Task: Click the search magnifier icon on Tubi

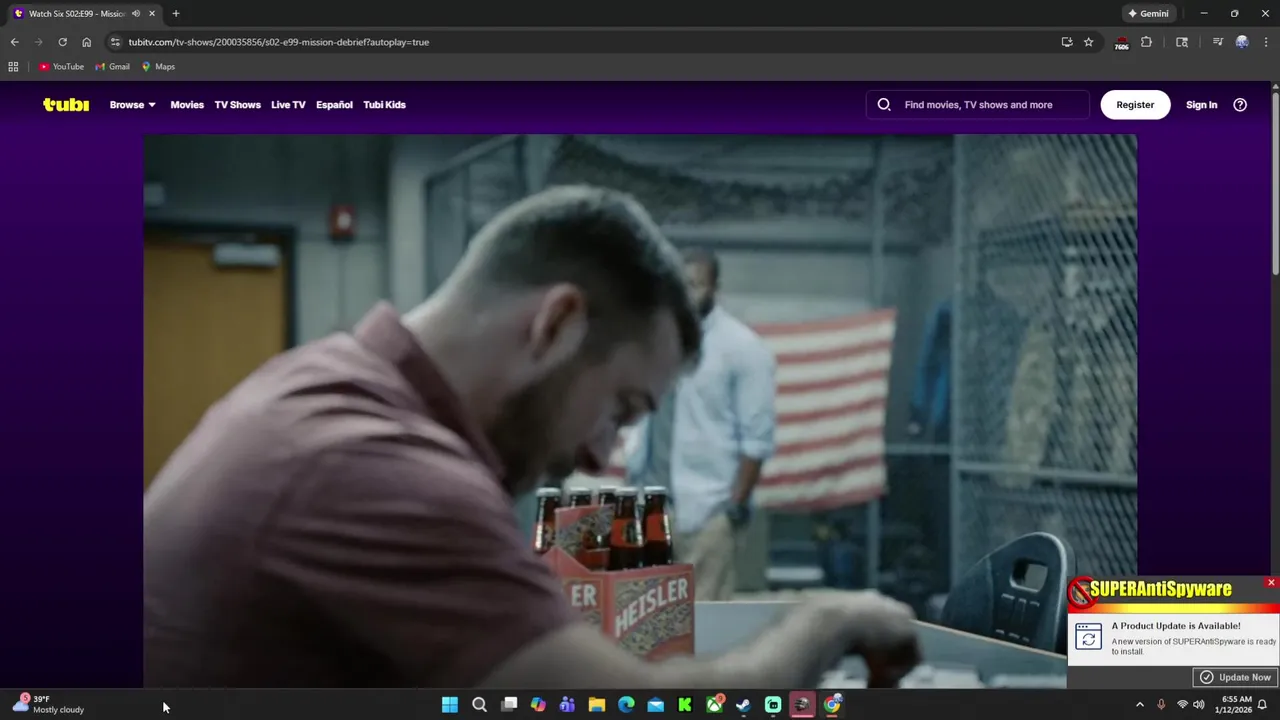Action: point(884,104)
